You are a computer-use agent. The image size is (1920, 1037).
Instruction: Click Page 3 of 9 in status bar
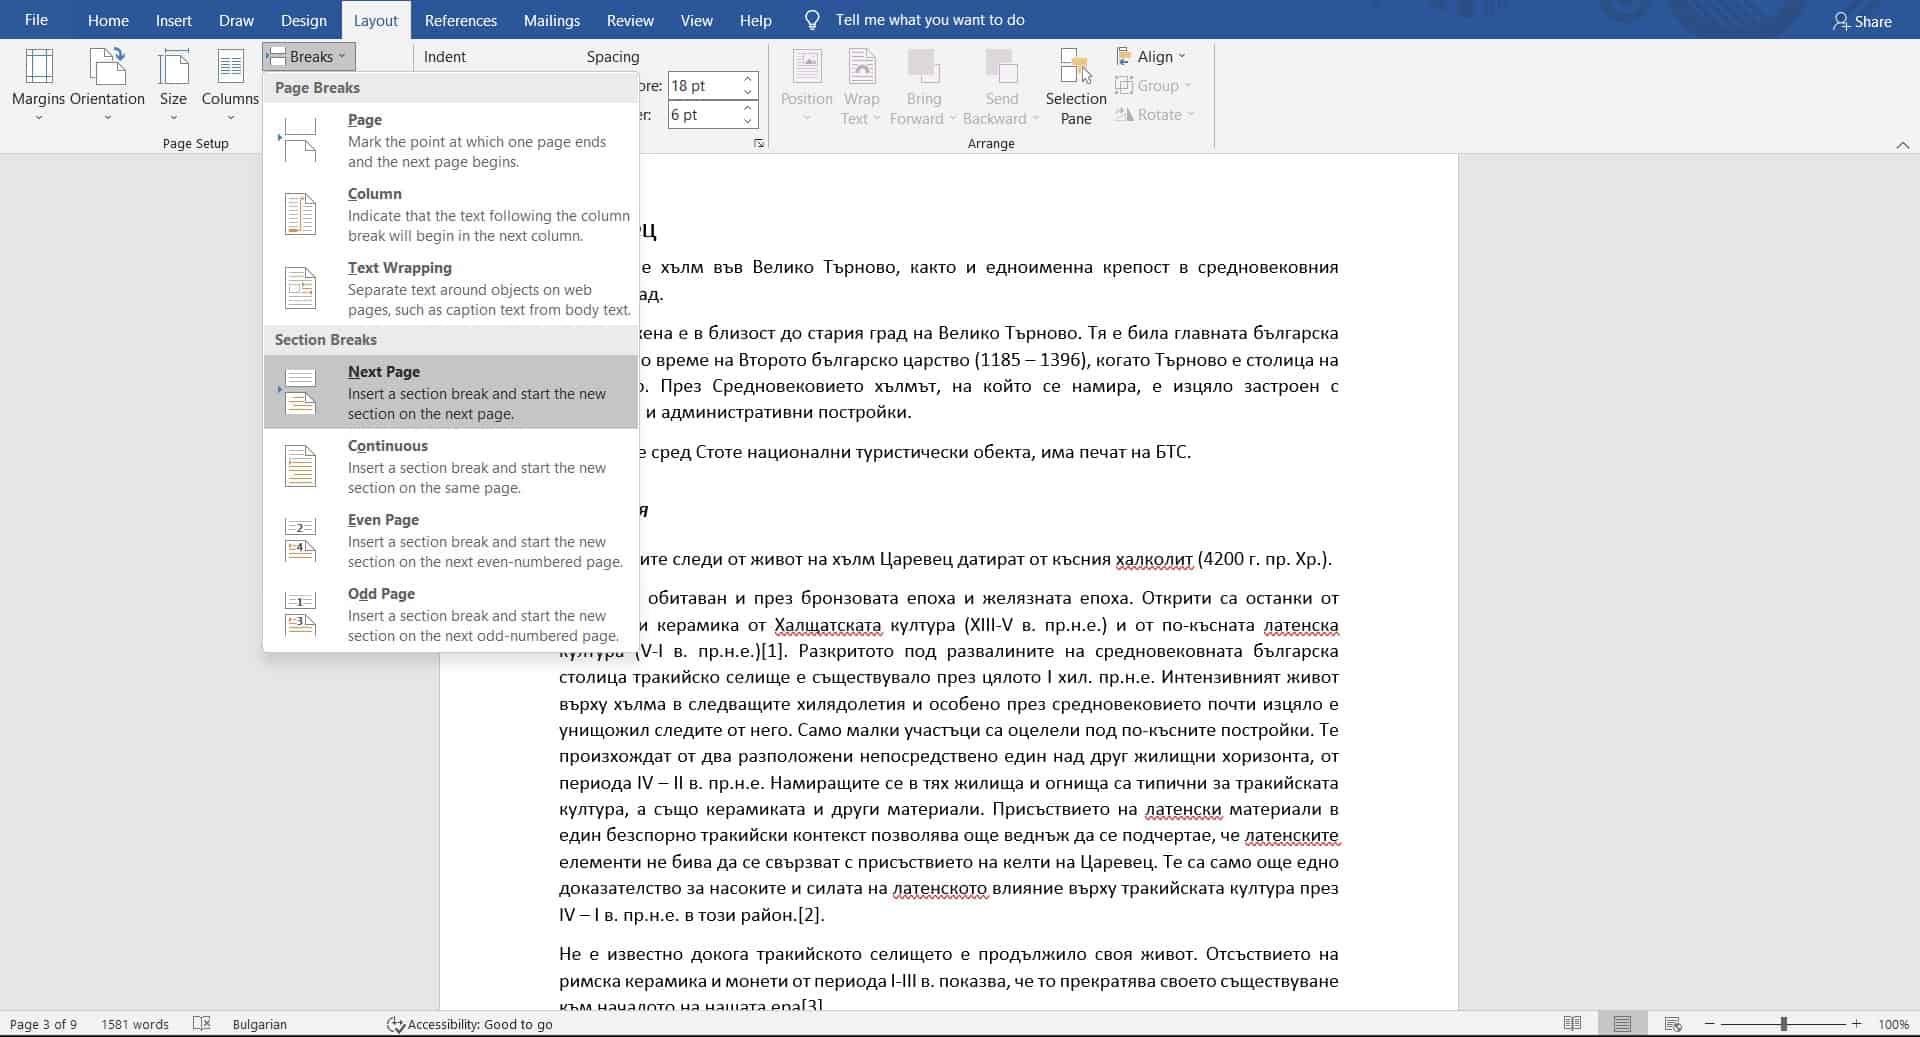43,1024
